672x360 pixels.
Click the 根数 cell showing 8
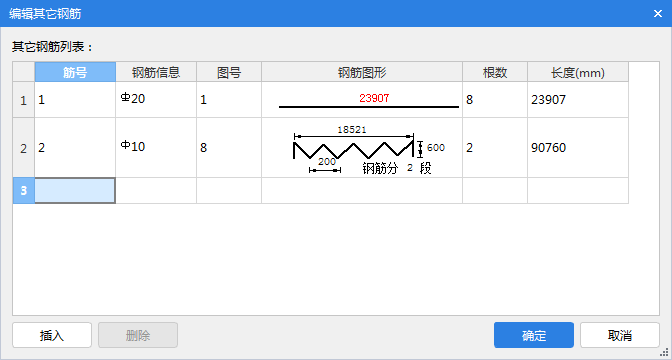[x=495, y=100]
